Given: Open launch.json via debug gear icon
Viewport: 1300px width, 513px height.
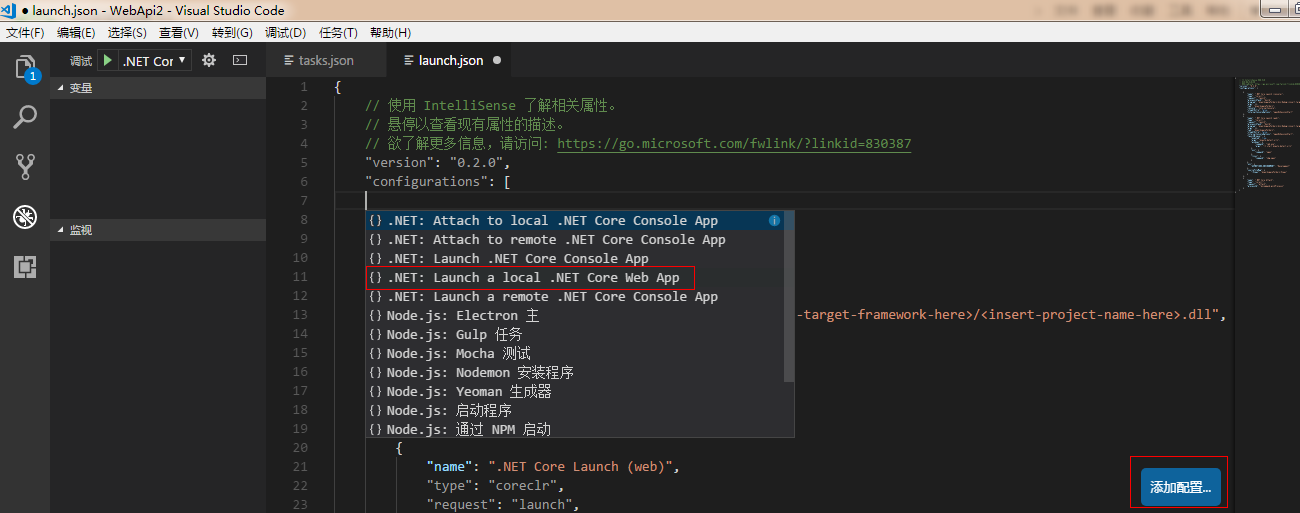Looking at the screenshot, I should pos(209,60).
